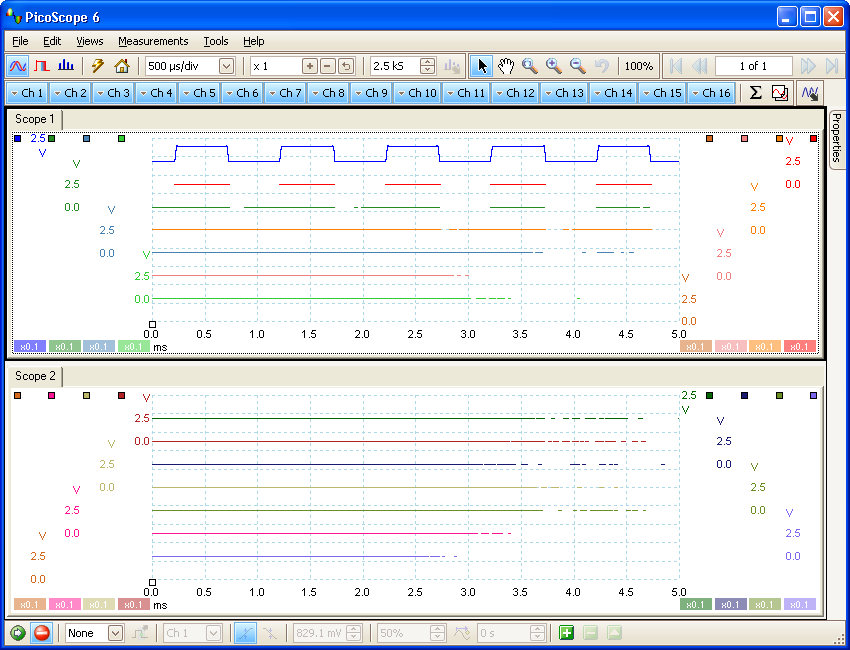Switch to Spectrum Mode icon

coord(66,66)
